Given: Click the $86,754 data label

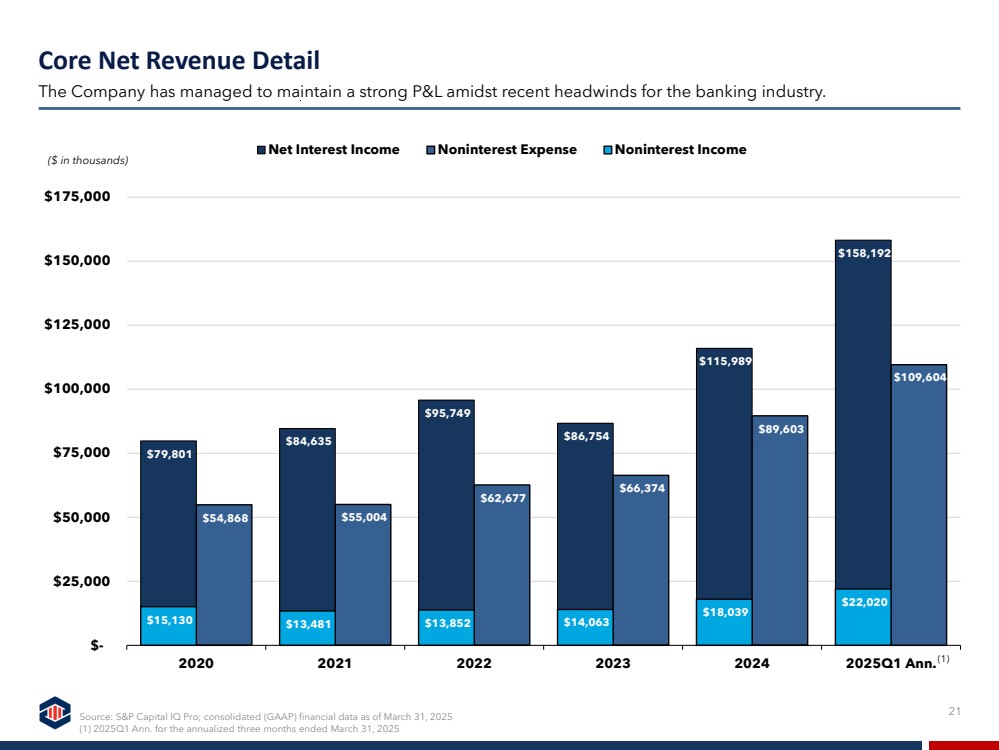Looking at the screenshot, I should pyautogui.click(x=586, y=436).
